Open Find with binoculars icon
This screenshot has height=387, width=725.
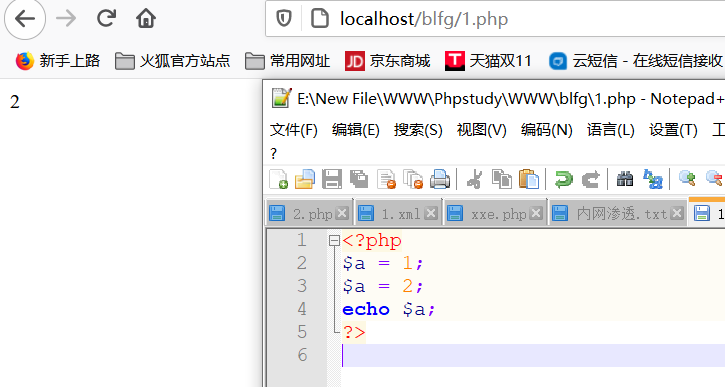[x=625, y=179]
